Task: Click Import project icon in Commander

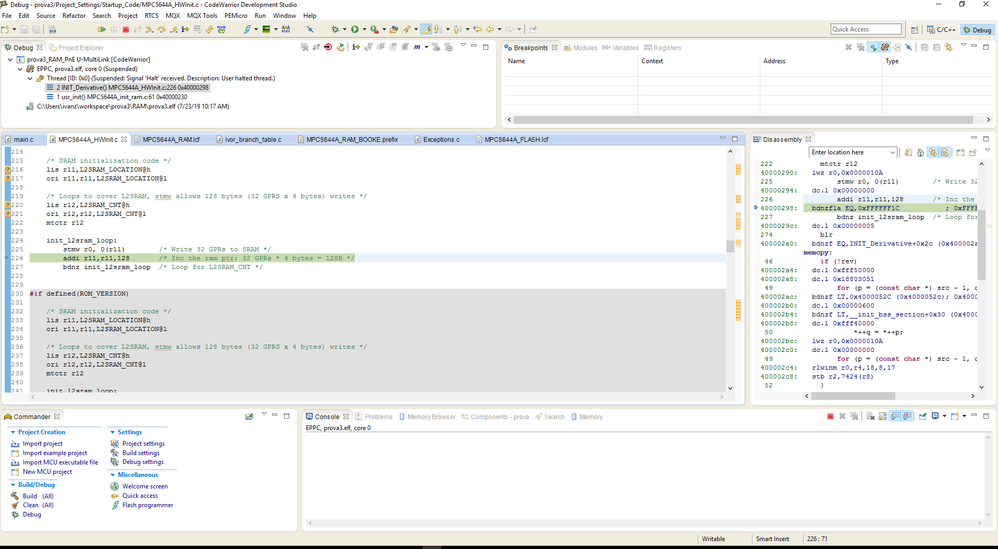Action: point(15,443)
